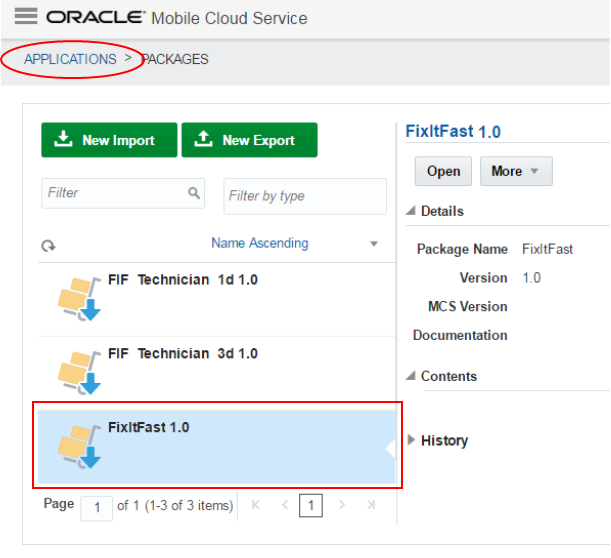Click FIF Technician 3d package icon
This screenshot has height=558, width=611.
(x=79, y=372)
